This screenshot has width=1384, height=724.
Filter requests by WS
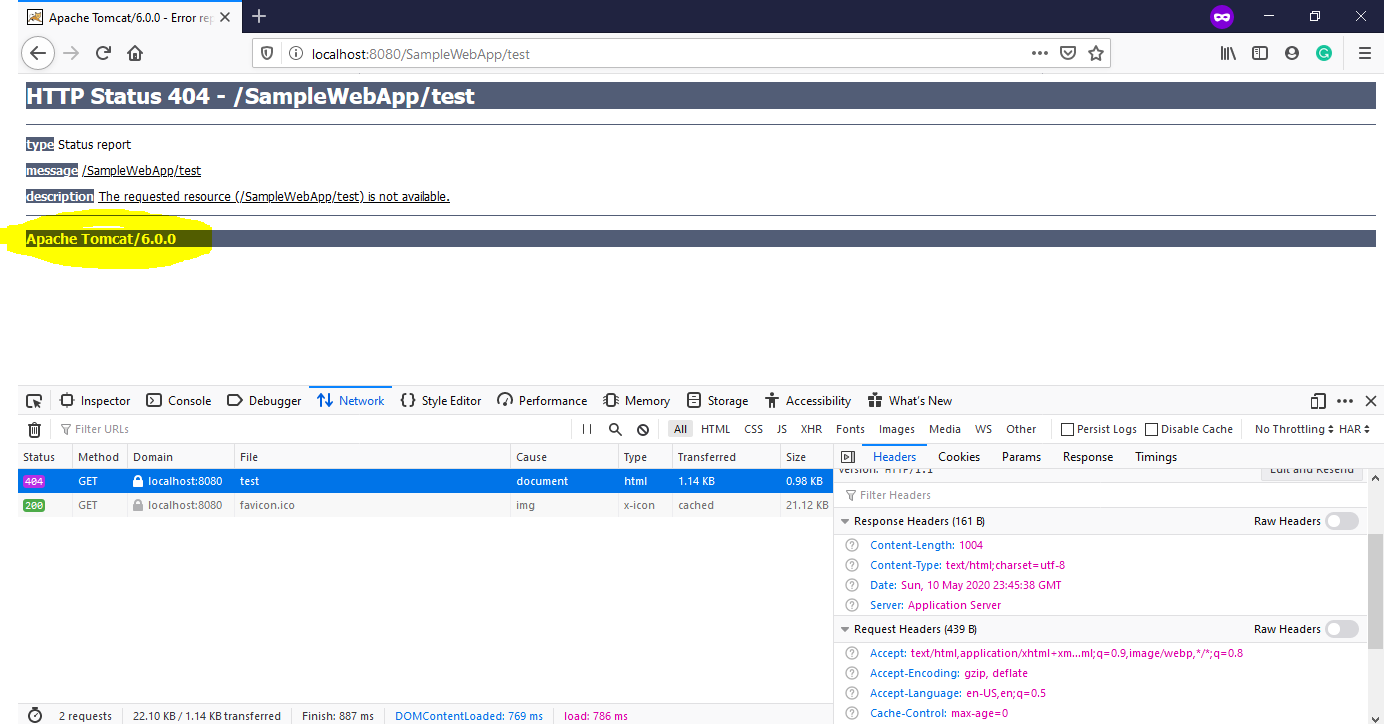(x=984, y=429)
